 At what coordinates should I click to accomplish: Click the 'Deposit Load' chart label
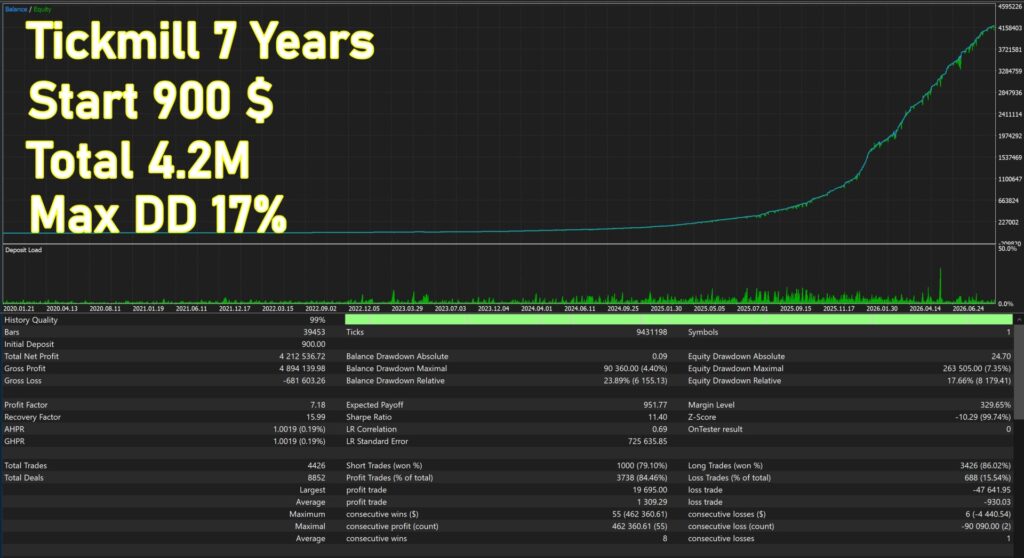point(24,250)
